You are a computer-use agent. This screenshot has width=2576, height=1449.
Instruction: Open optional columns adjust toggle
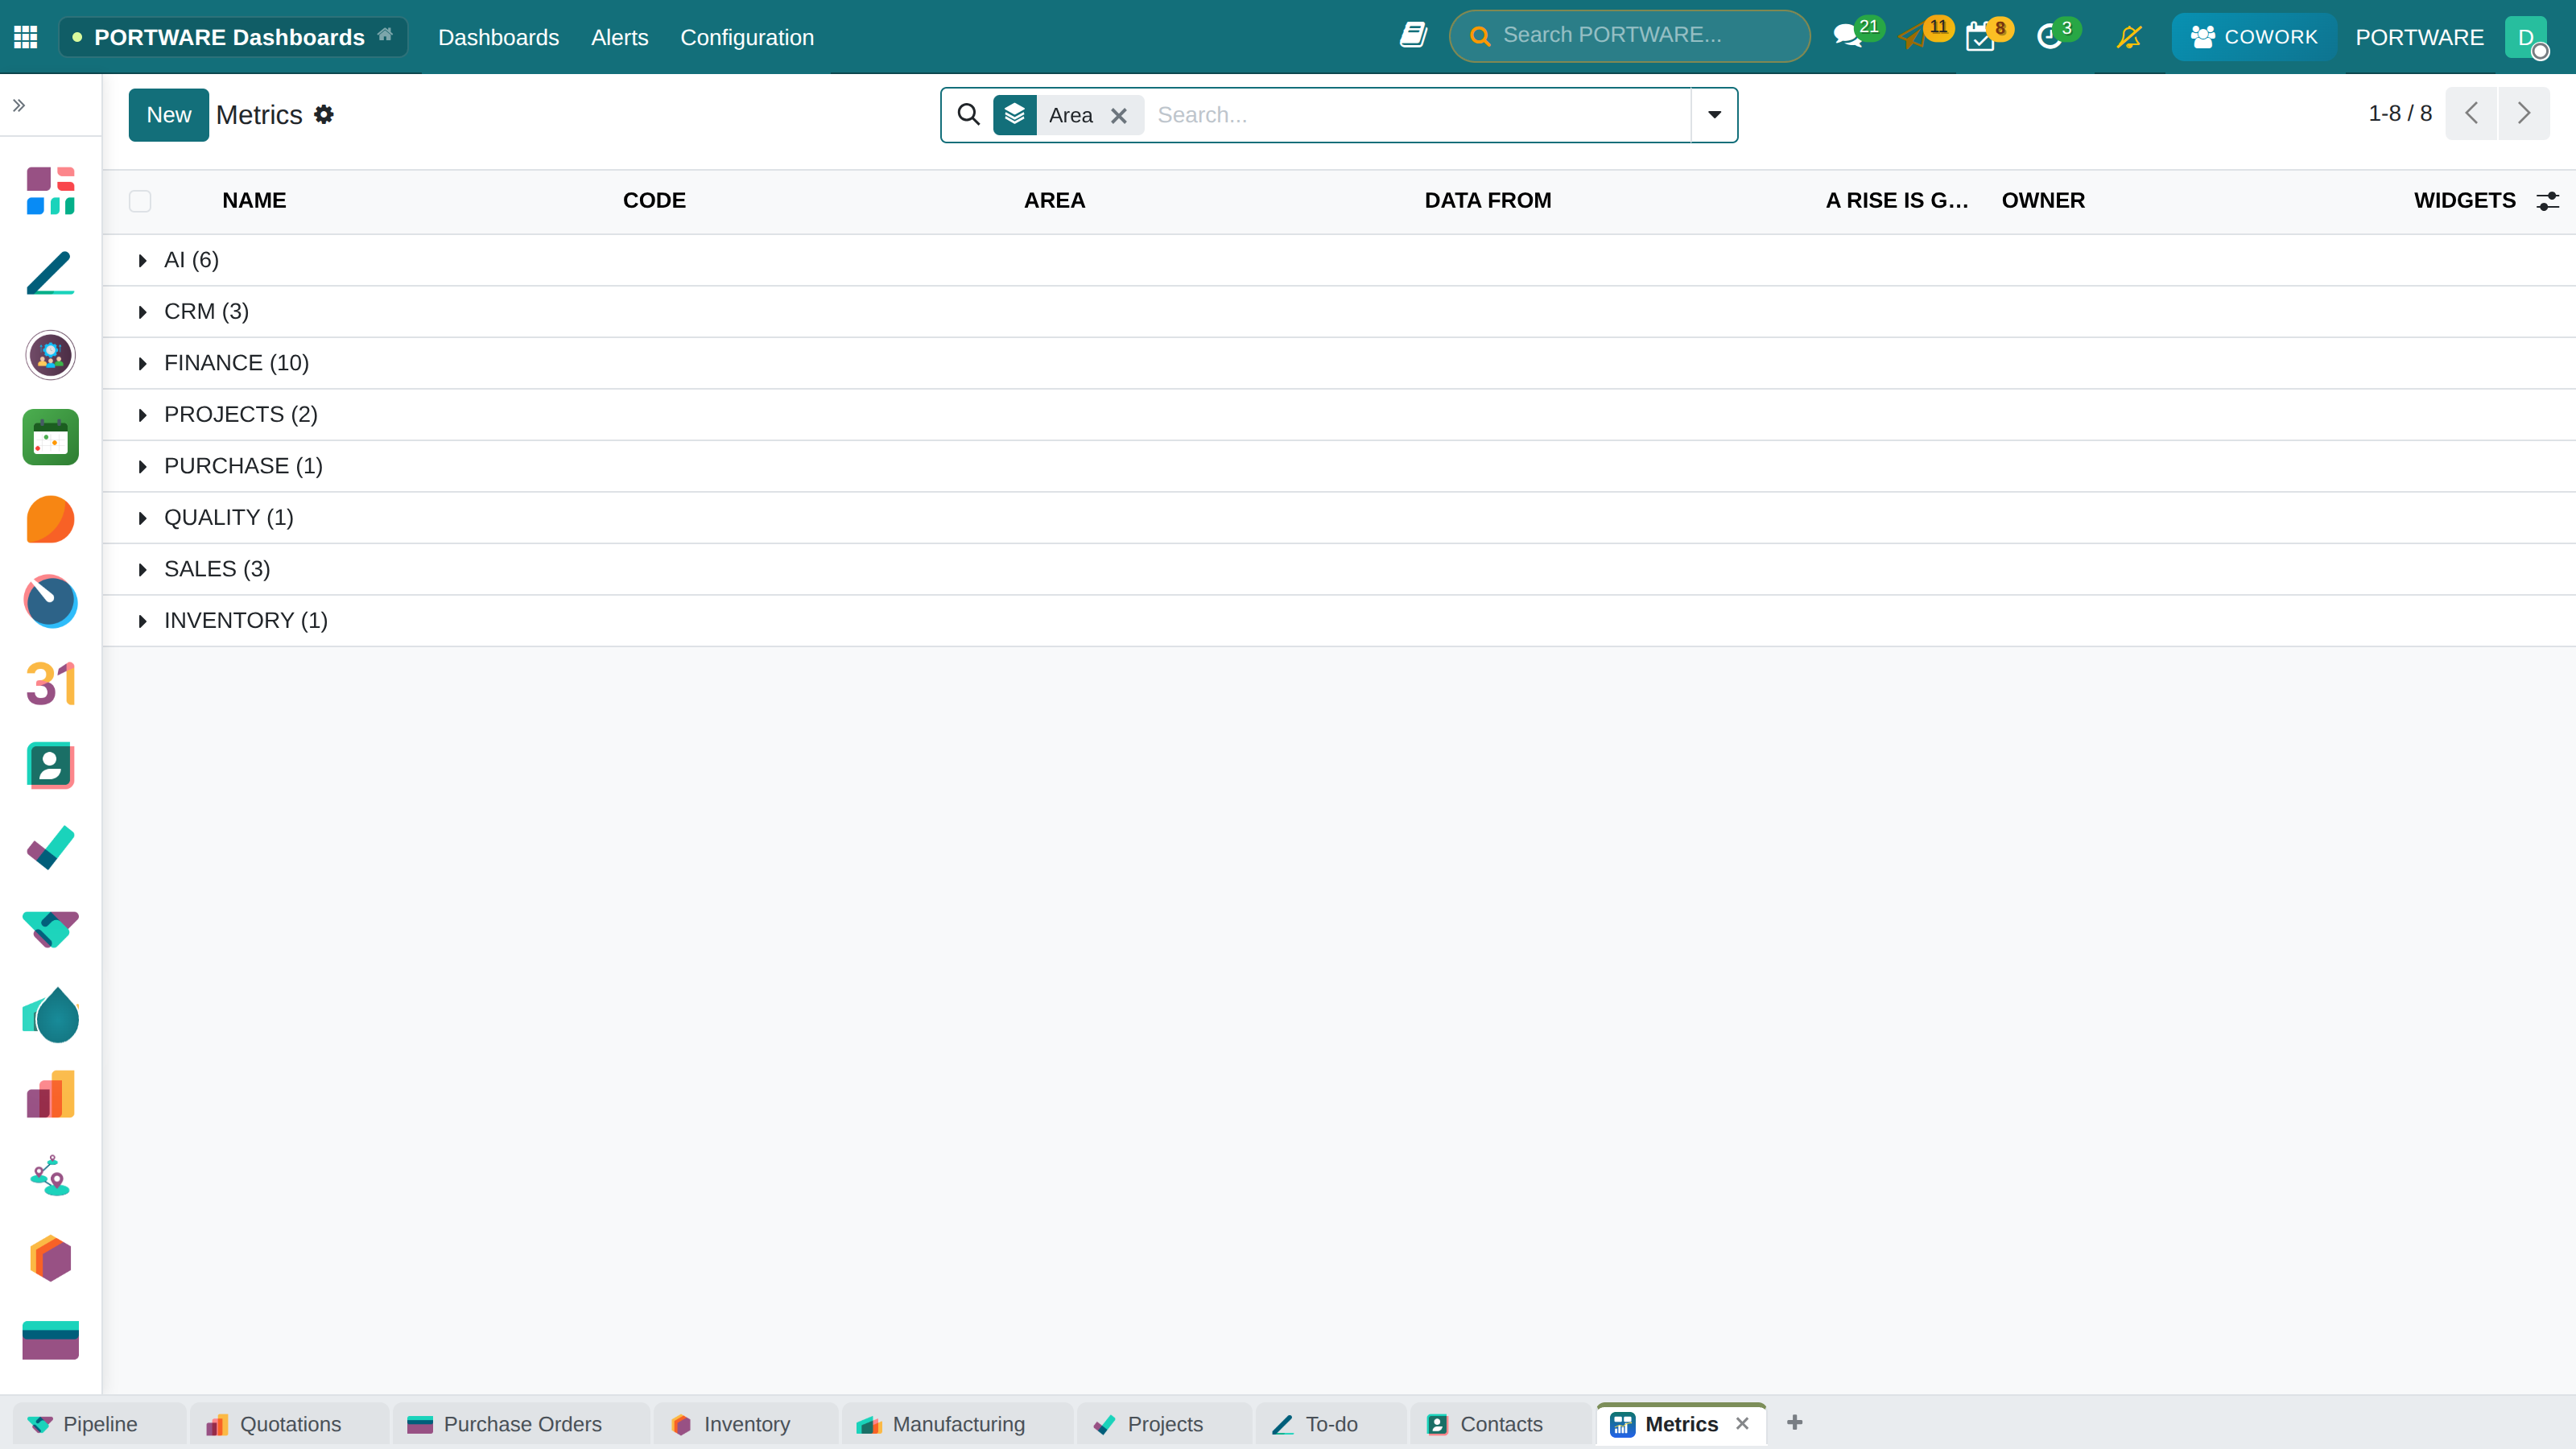click(x=2547, y=201)
